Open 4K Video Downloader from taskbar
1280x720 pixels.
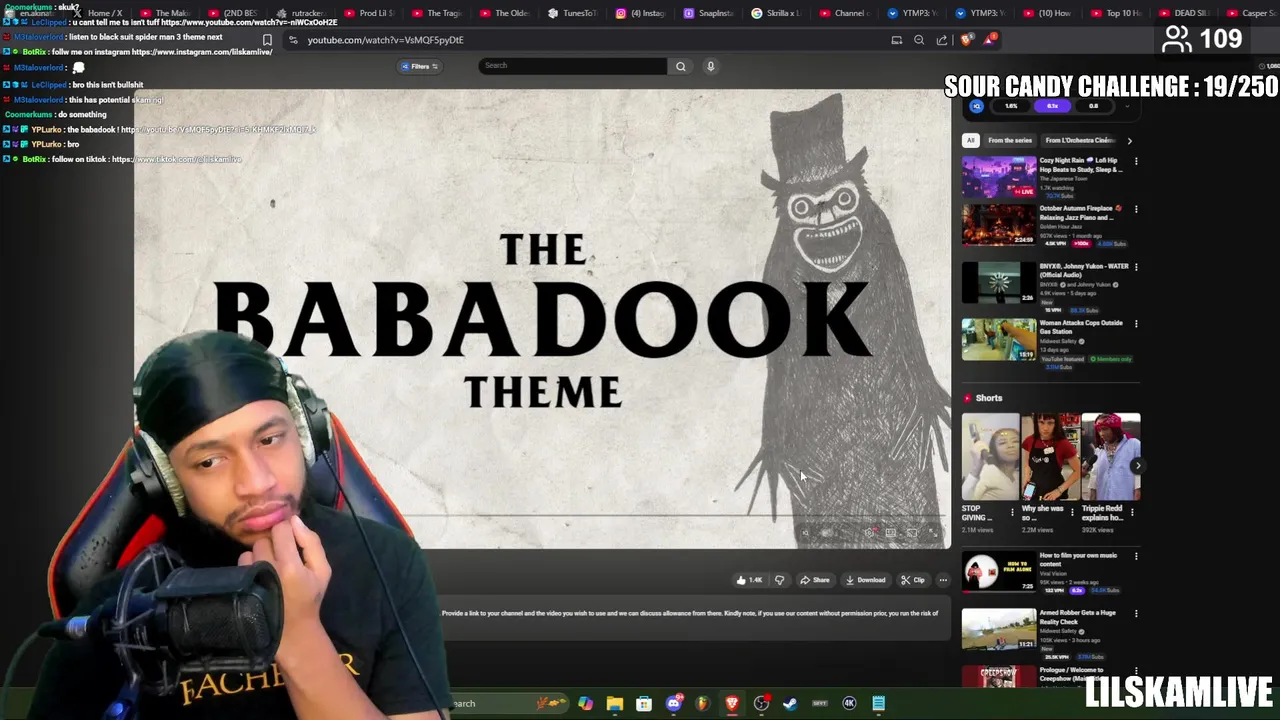tap(849, 704)
